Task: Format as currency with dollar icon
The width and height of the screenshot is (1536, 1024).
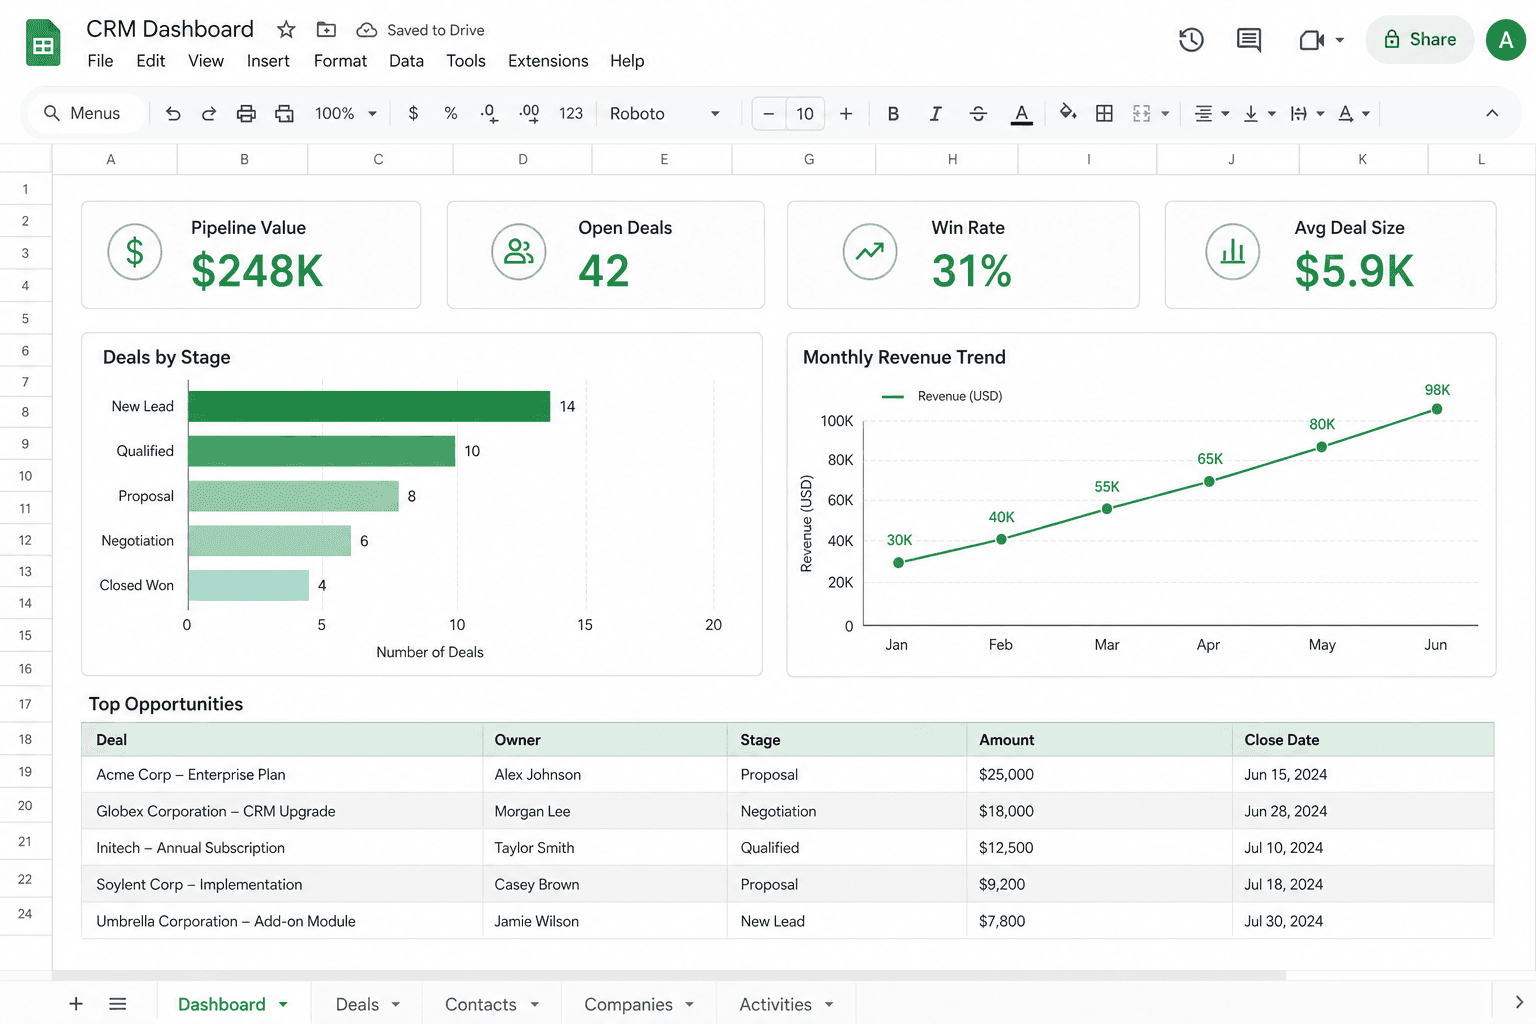Action: pos(413,114)
